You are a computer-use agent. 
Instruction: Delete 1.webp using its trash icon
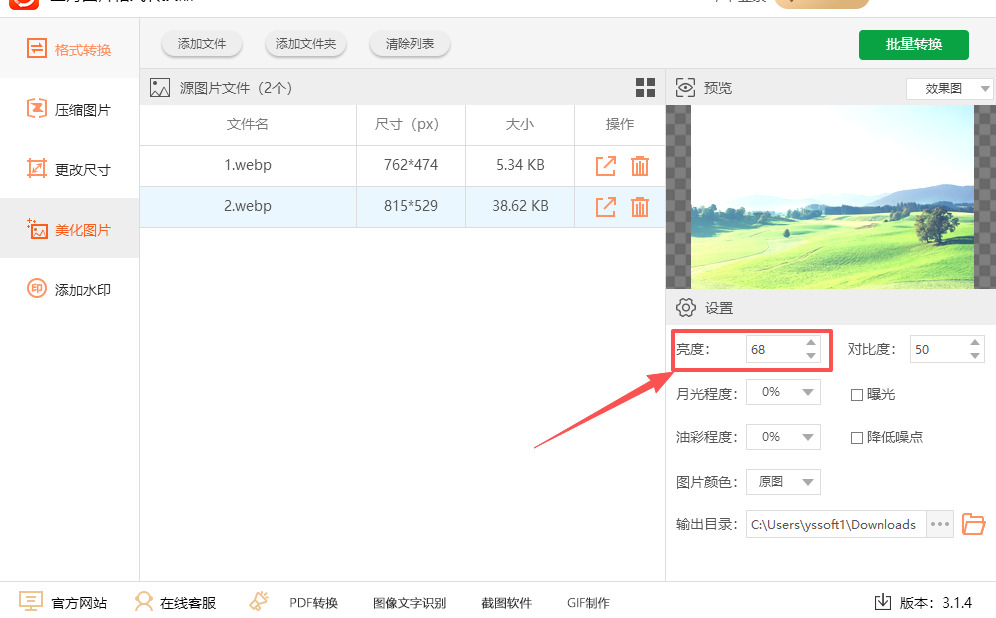[x=640, y=166]
